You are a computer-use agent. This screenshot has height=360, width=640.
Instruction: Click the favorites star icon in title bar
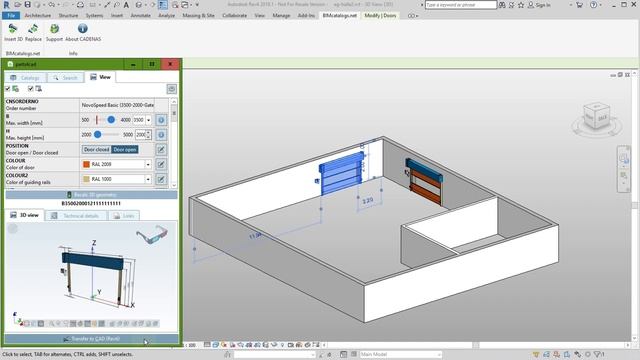pos(521,5)
